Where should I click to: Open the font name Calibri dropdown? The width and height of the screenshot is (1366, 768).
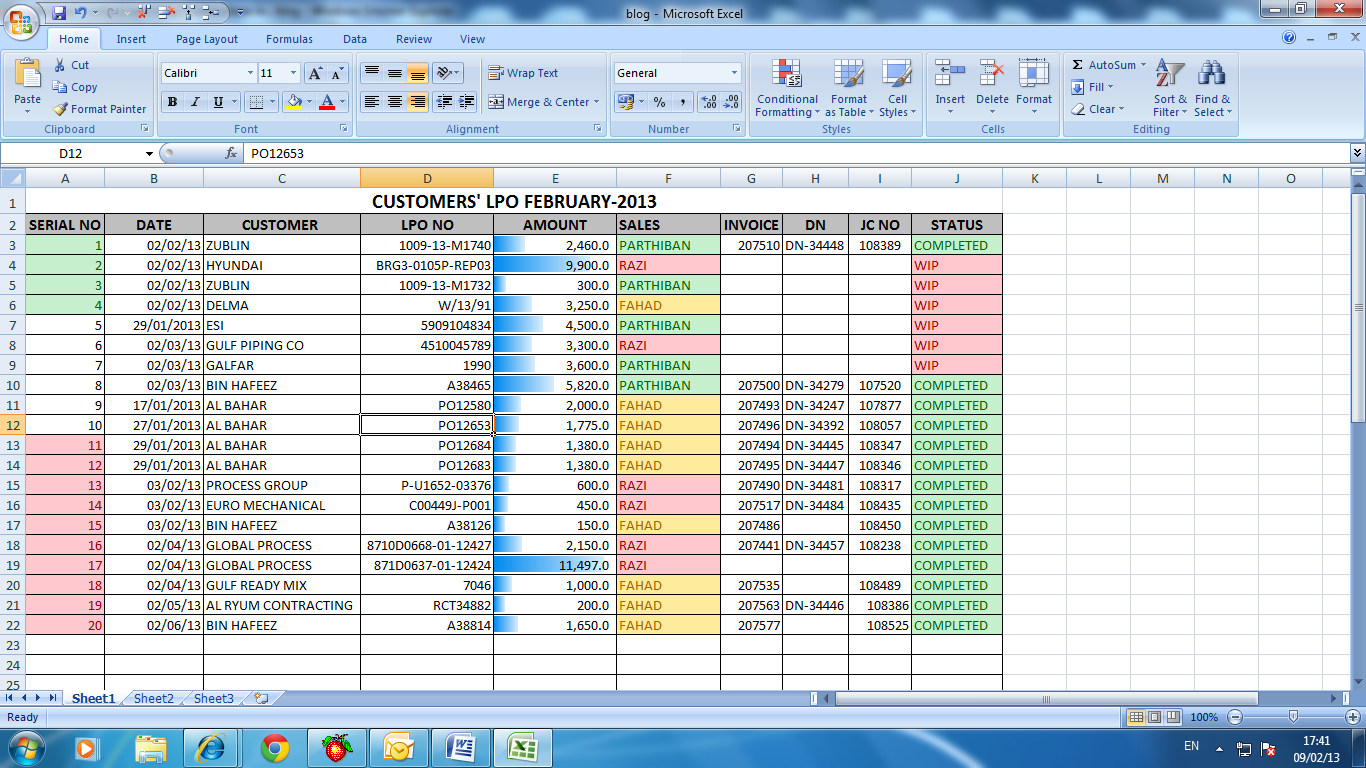click(x=250, y=73)
